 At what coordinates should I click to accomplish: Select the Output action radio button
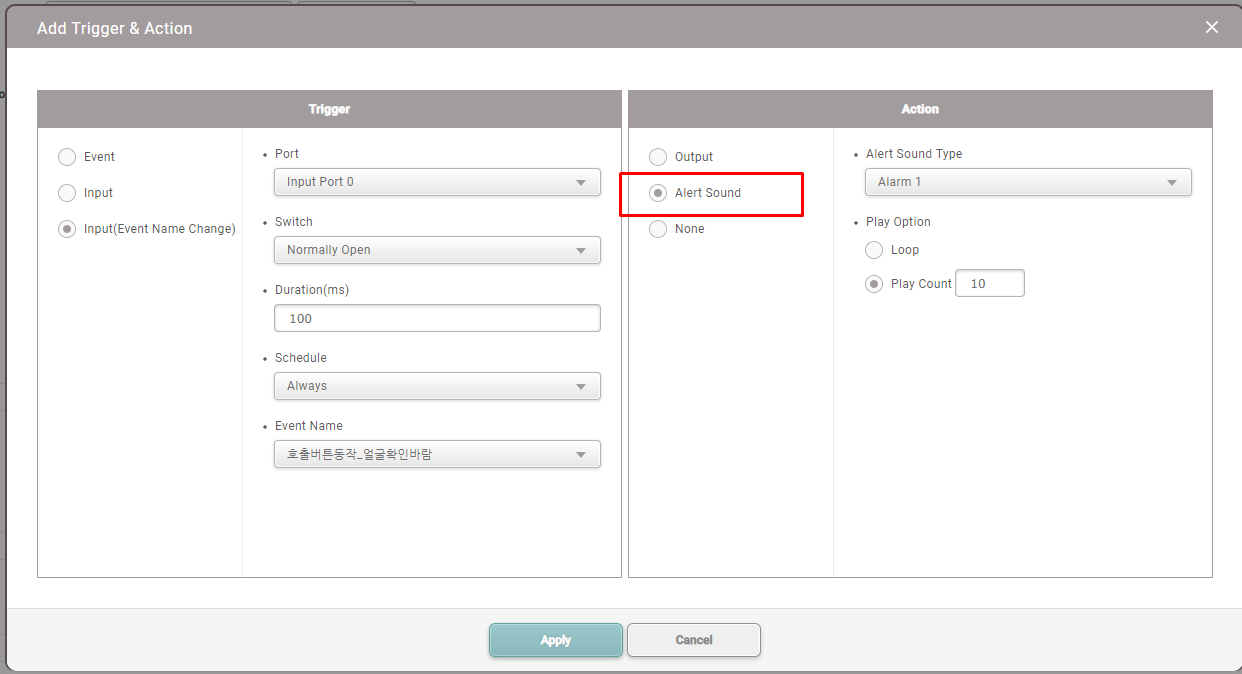pyautogui.click(x=658, y=157)
